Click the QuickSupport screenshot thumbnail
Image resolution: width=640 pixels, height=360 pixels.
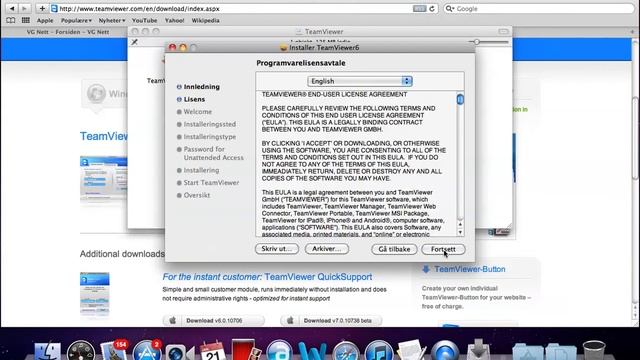tap(95, 294)
